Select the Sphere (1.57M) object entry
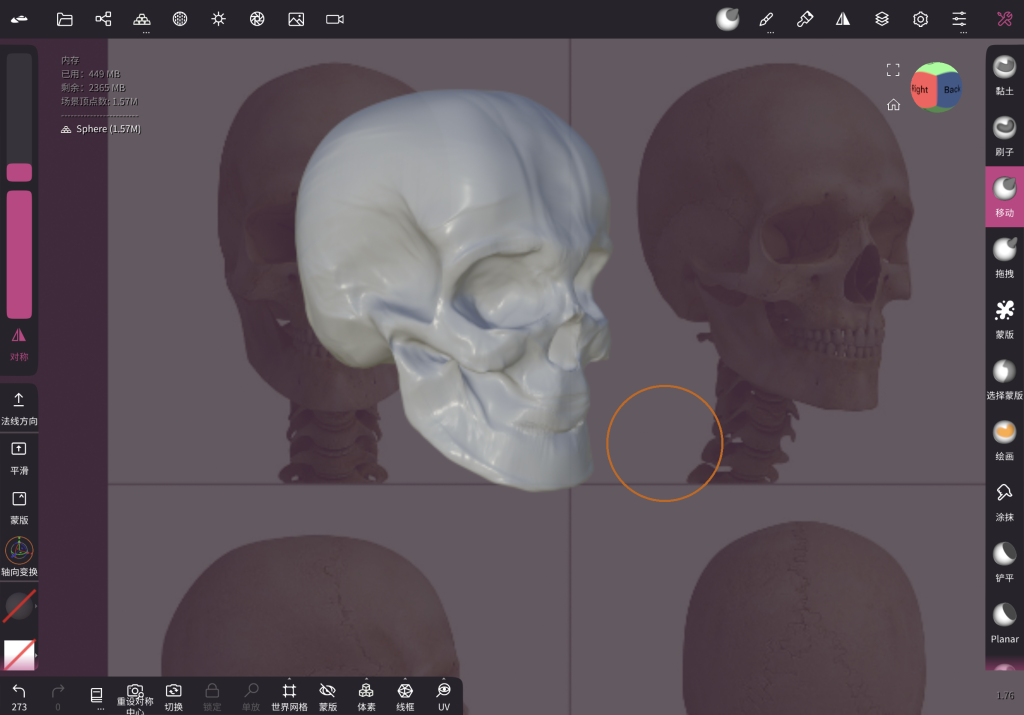Image resolution: width=1024 pixels, height=715 pixels. [101, 129]
